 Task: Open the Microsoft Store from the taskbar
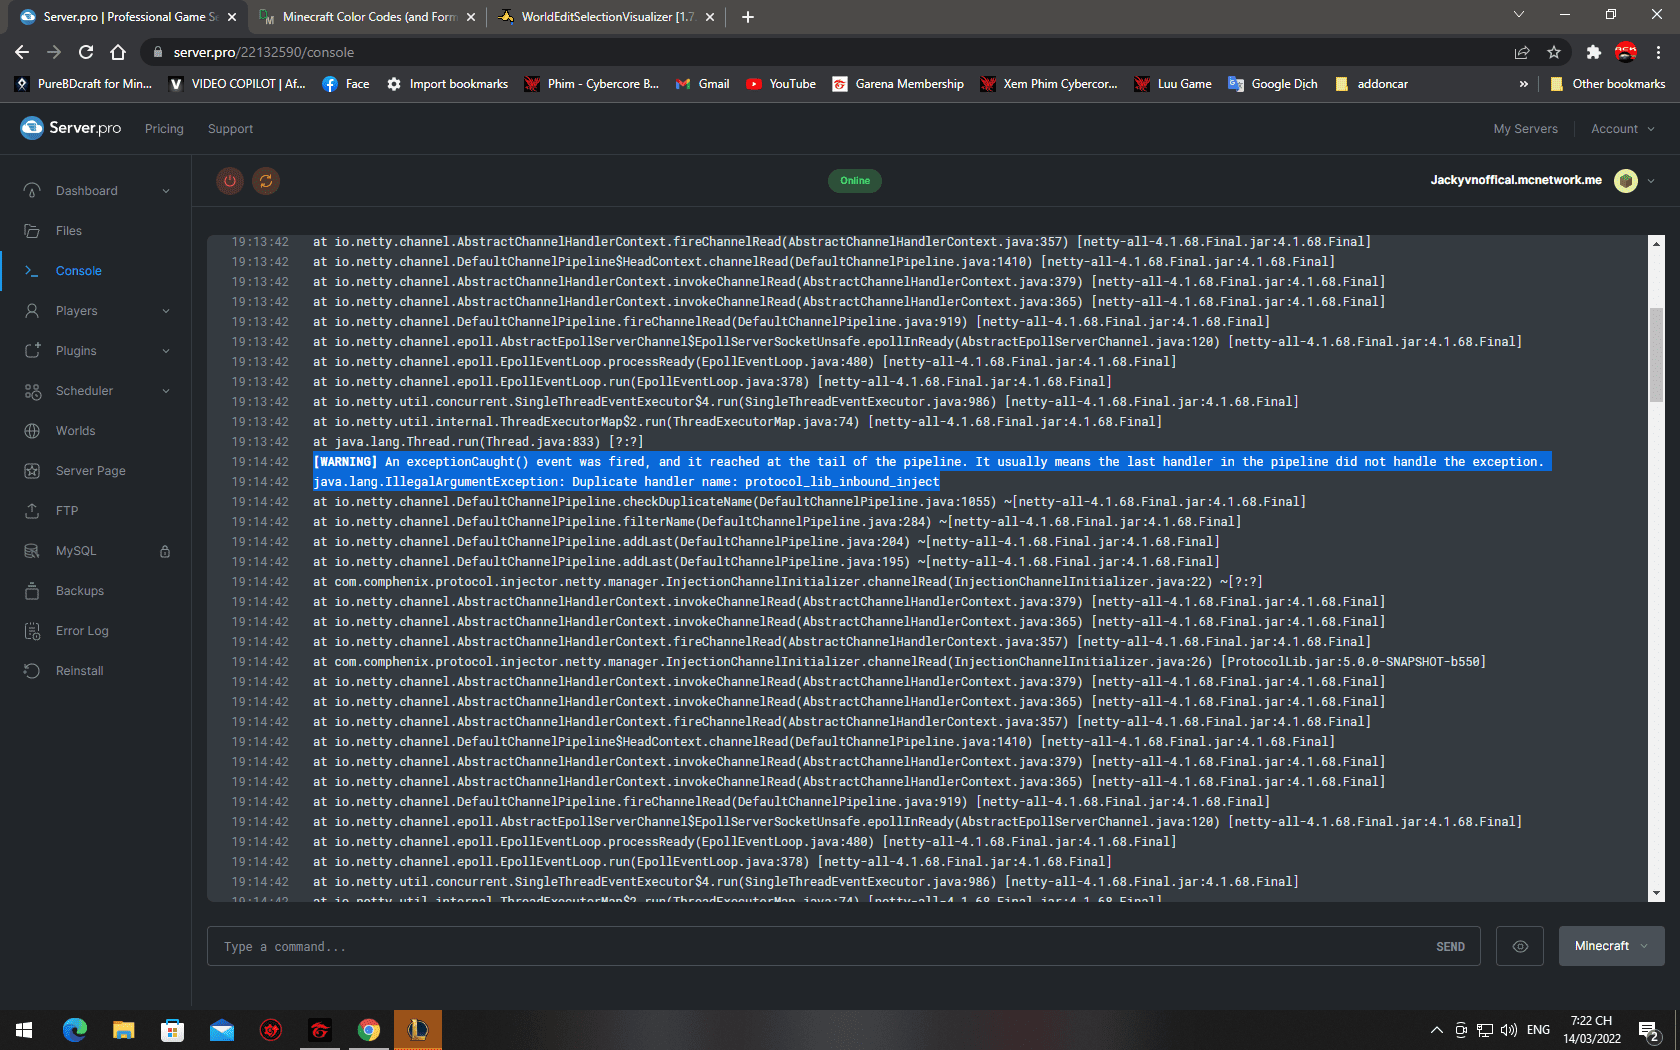[x=173, y=1030]
